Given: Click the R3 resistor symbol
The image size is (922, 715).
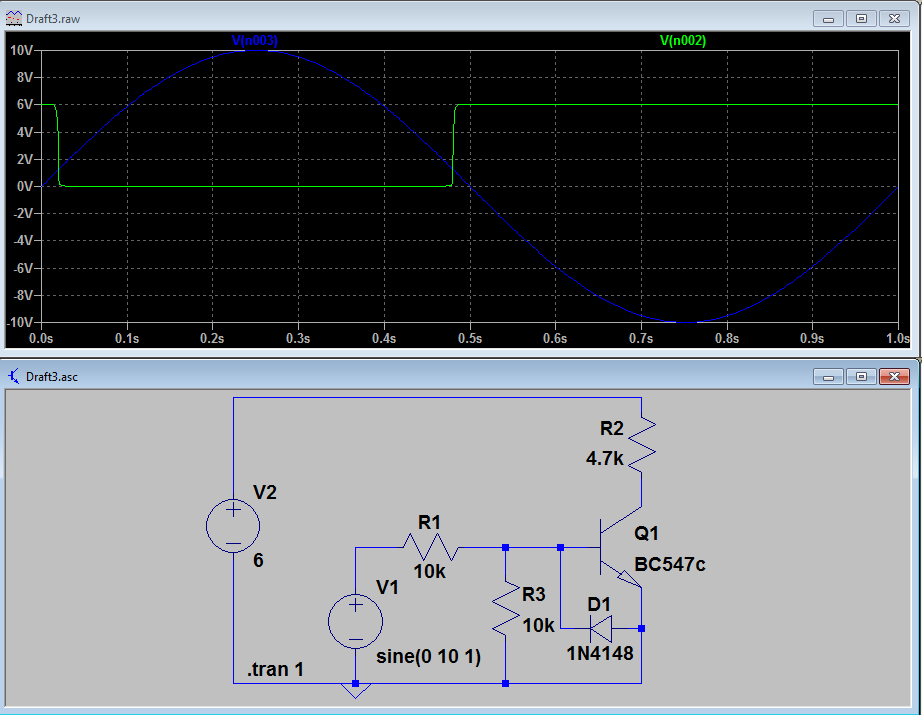Looking at the screenshot, I should click(506, 608).
